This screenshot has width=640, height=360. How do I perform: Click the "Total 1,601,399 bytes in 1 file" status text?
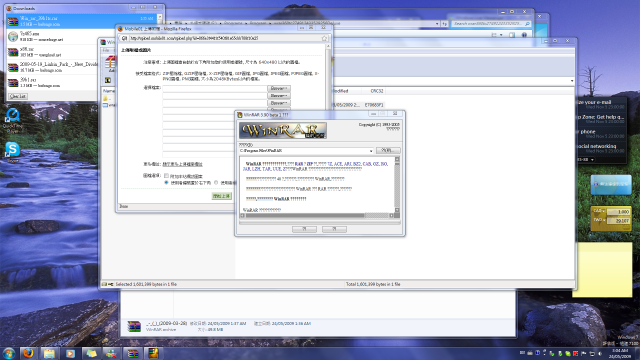point(373,284)
